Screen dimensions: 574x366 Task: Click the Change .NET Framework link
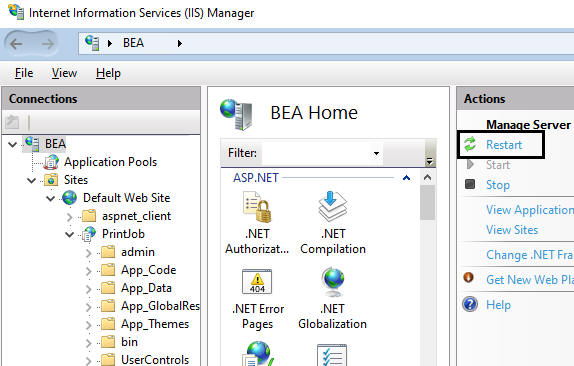click(x=530, y=255)
